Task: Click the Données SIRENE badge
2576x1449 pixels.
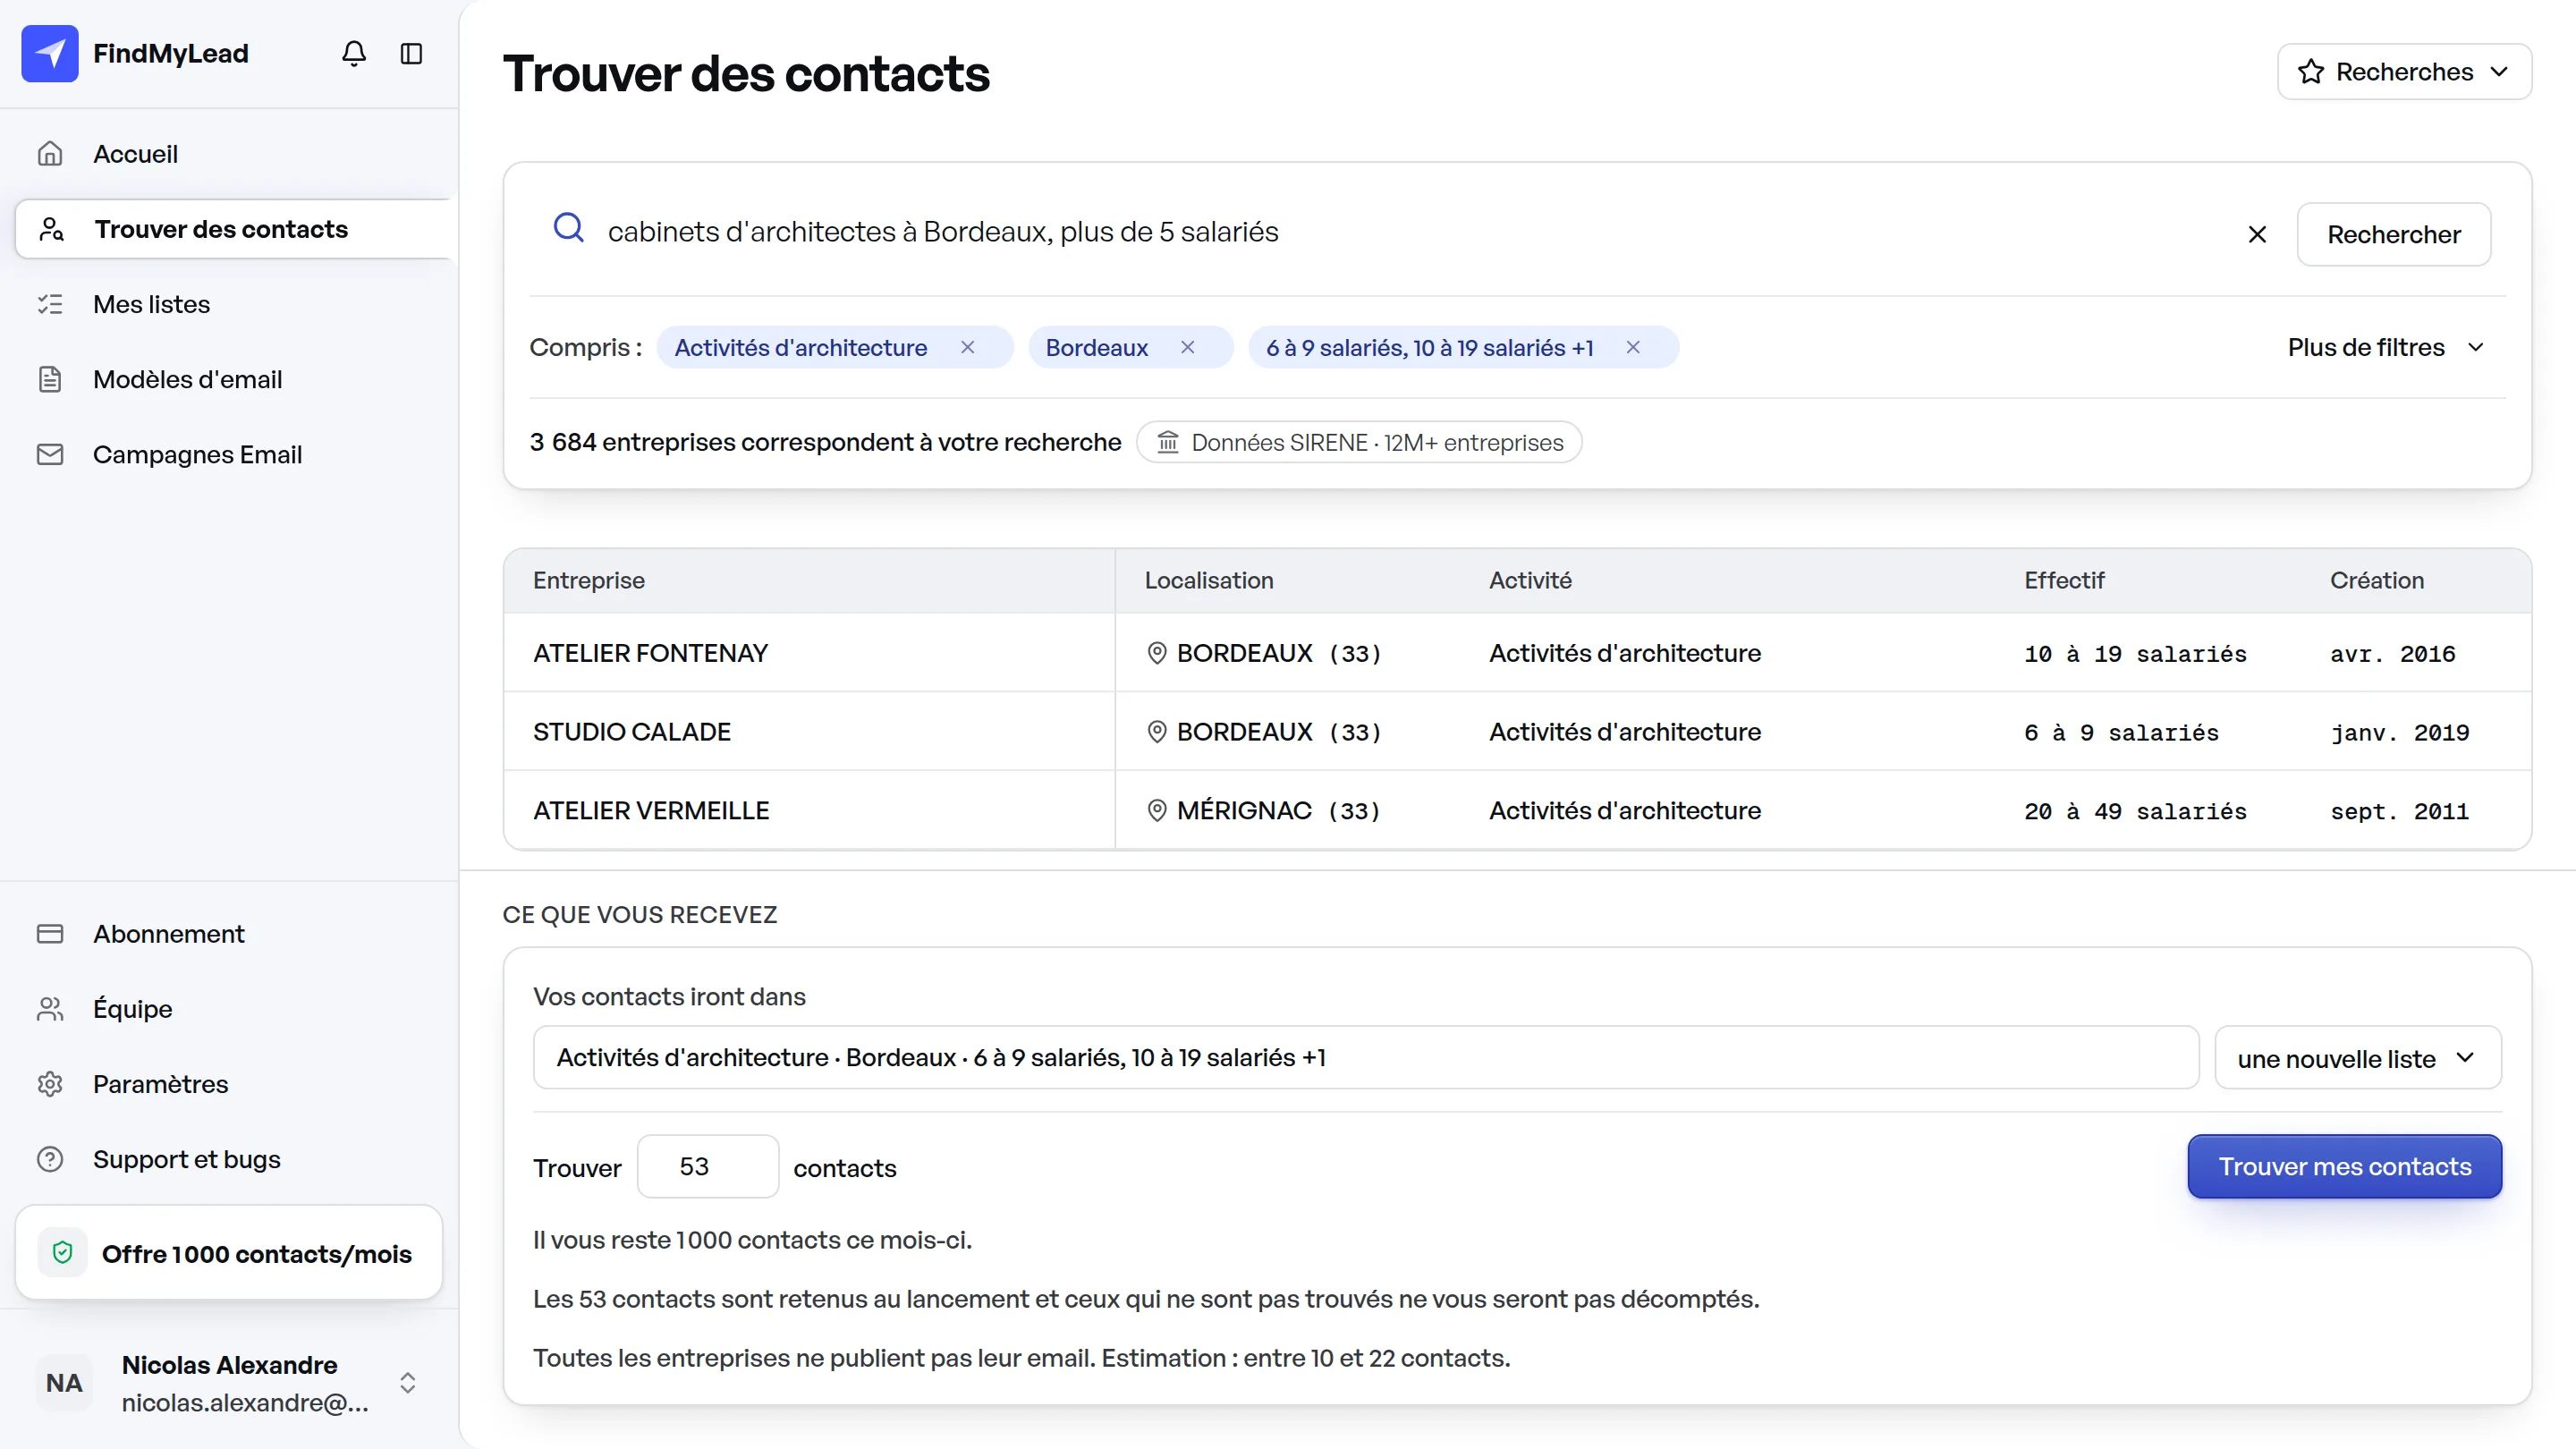Action: click(1359, 442)
